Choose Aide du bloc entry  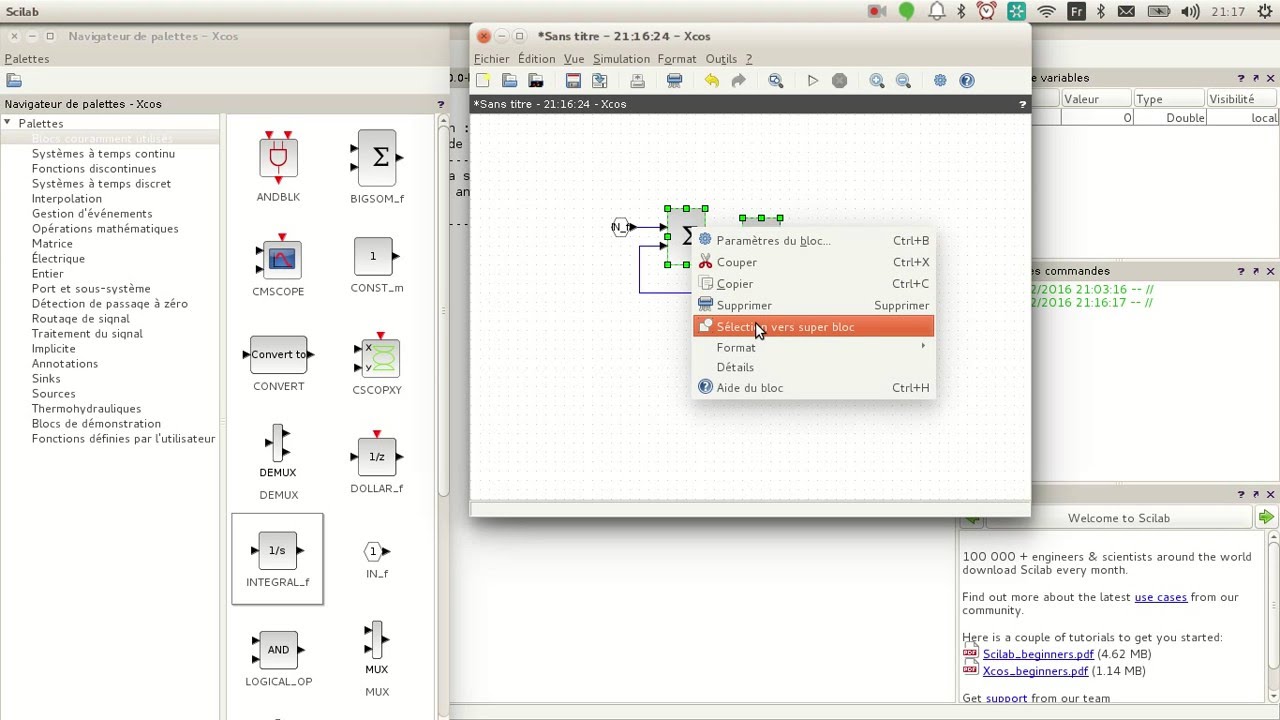click(813, 388)
